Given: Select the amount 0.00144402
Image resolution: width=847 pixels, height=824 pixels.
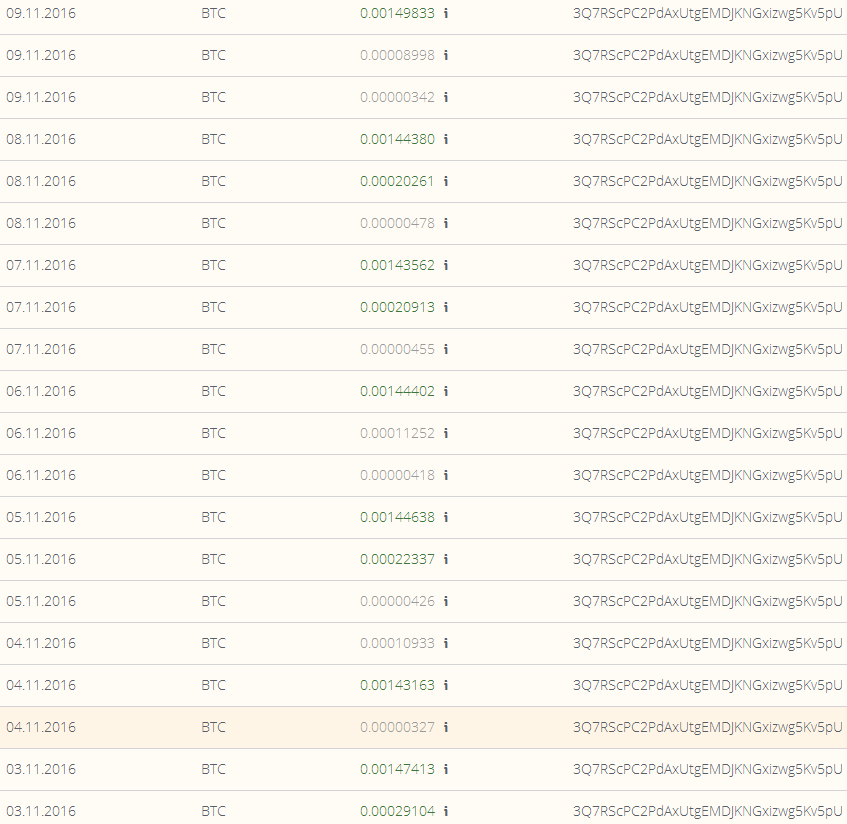Looking at the screenshot, I should click(397, 391).
